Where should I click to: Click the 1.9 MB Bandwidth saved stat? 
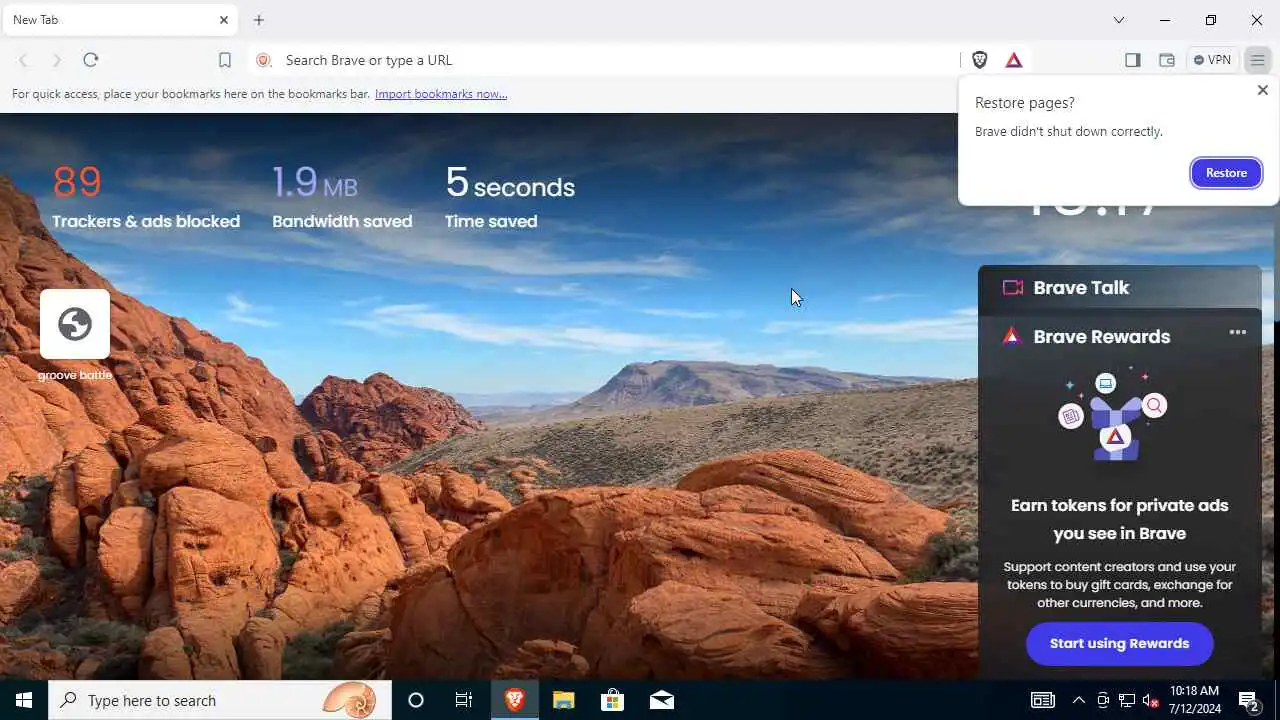tap(342, 197)
